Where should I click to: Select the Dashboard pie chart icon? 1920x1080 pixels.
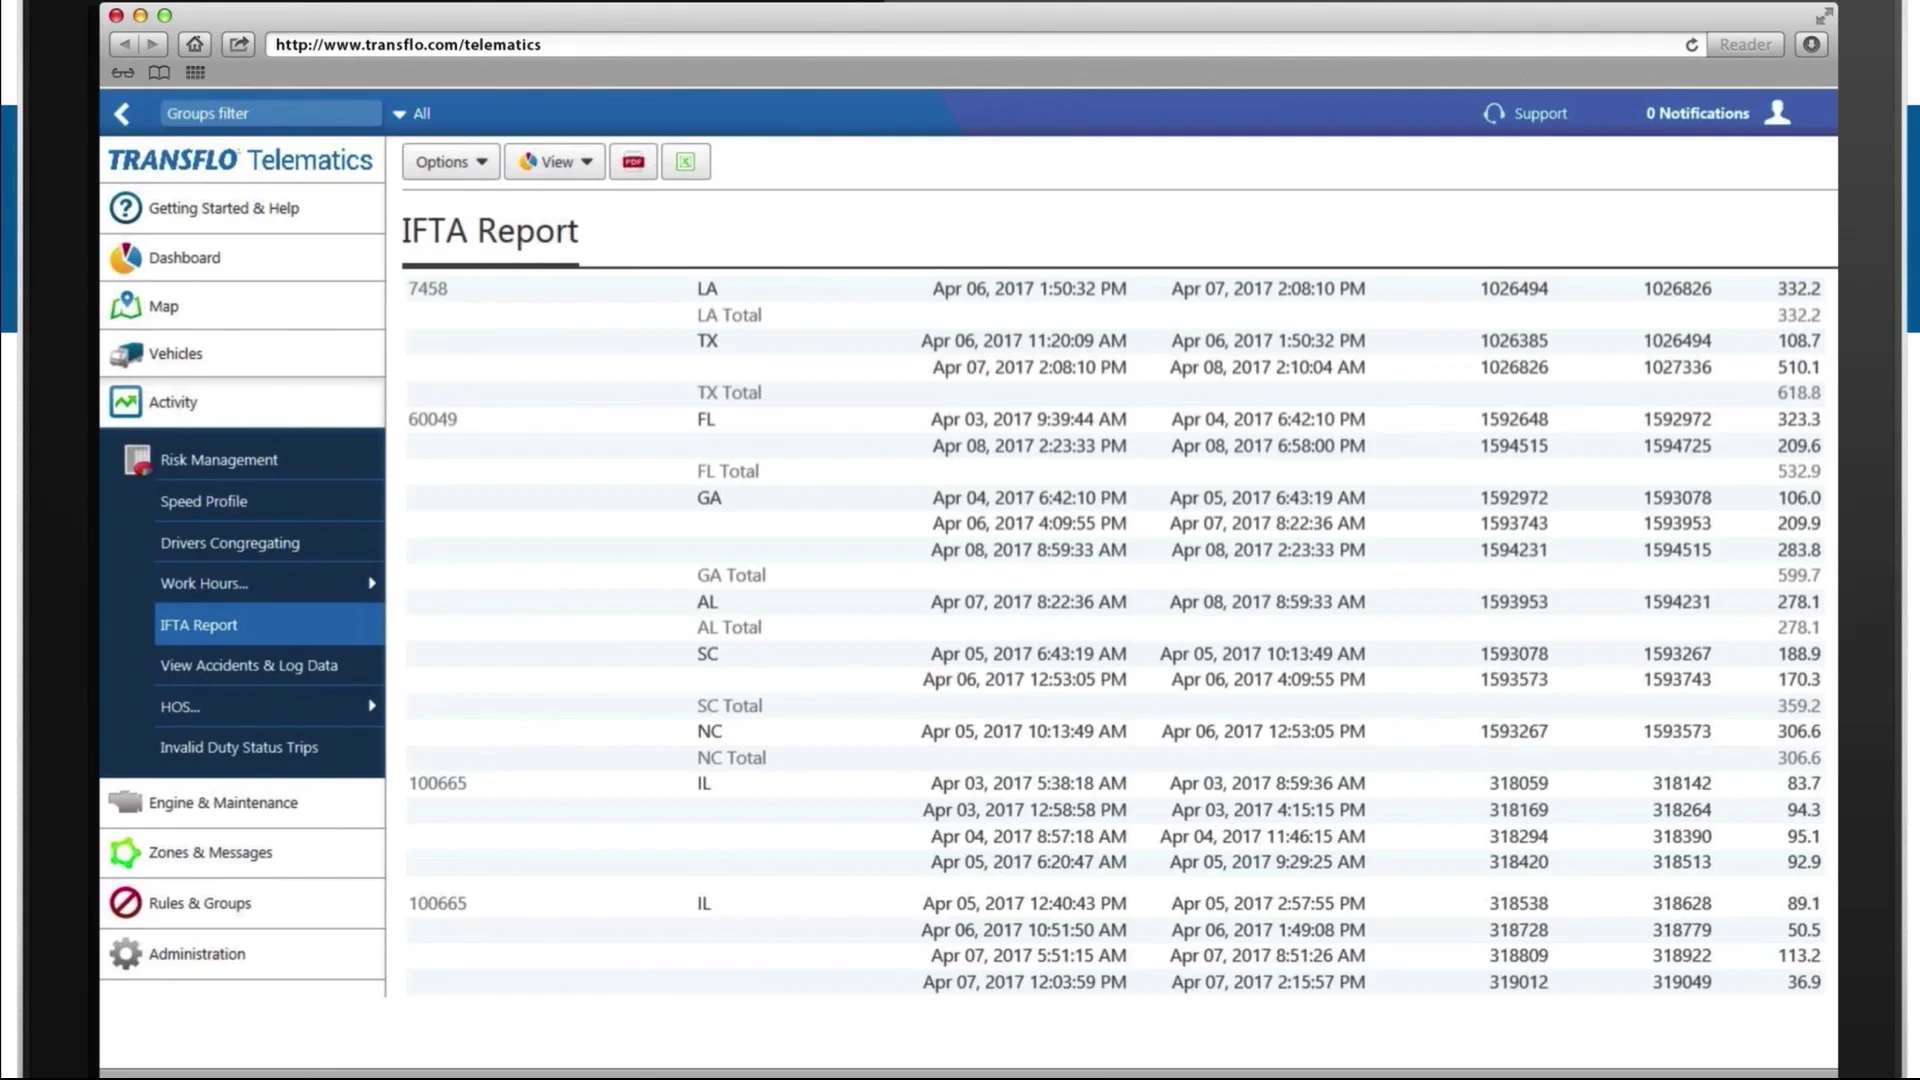125,257
